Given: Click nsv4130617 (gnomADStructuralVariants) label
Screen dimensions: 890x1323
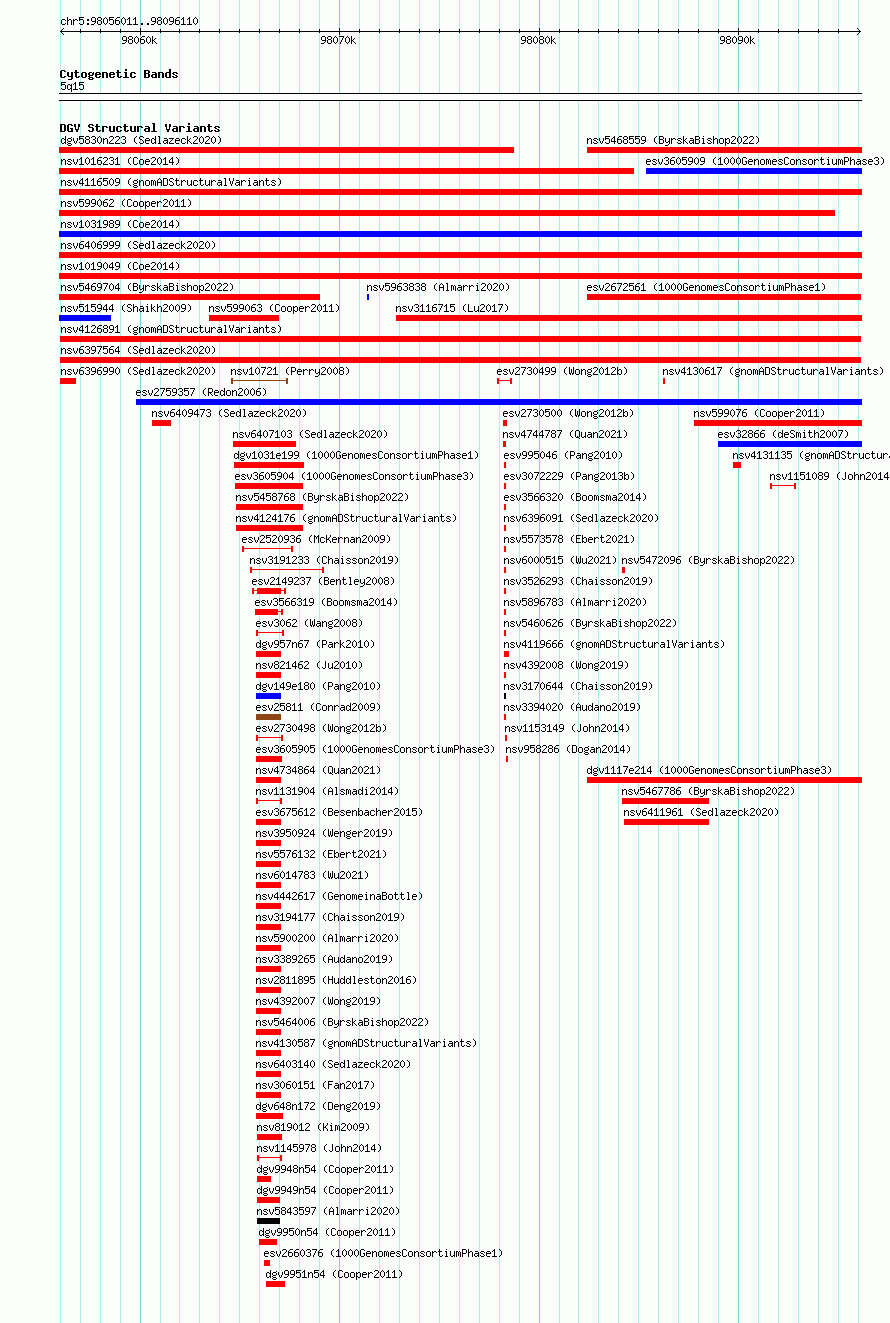Looking at the screenshot, I should [773, 372].
